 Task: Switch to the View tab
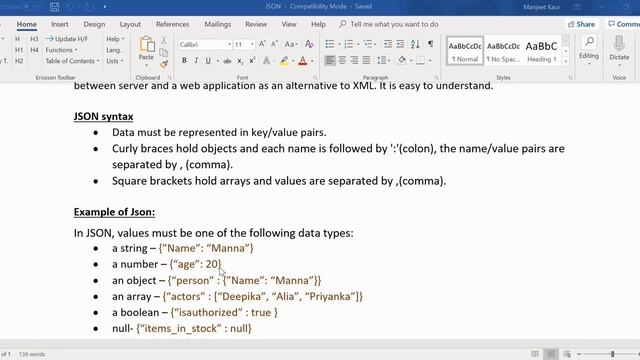tap(289, 24)
